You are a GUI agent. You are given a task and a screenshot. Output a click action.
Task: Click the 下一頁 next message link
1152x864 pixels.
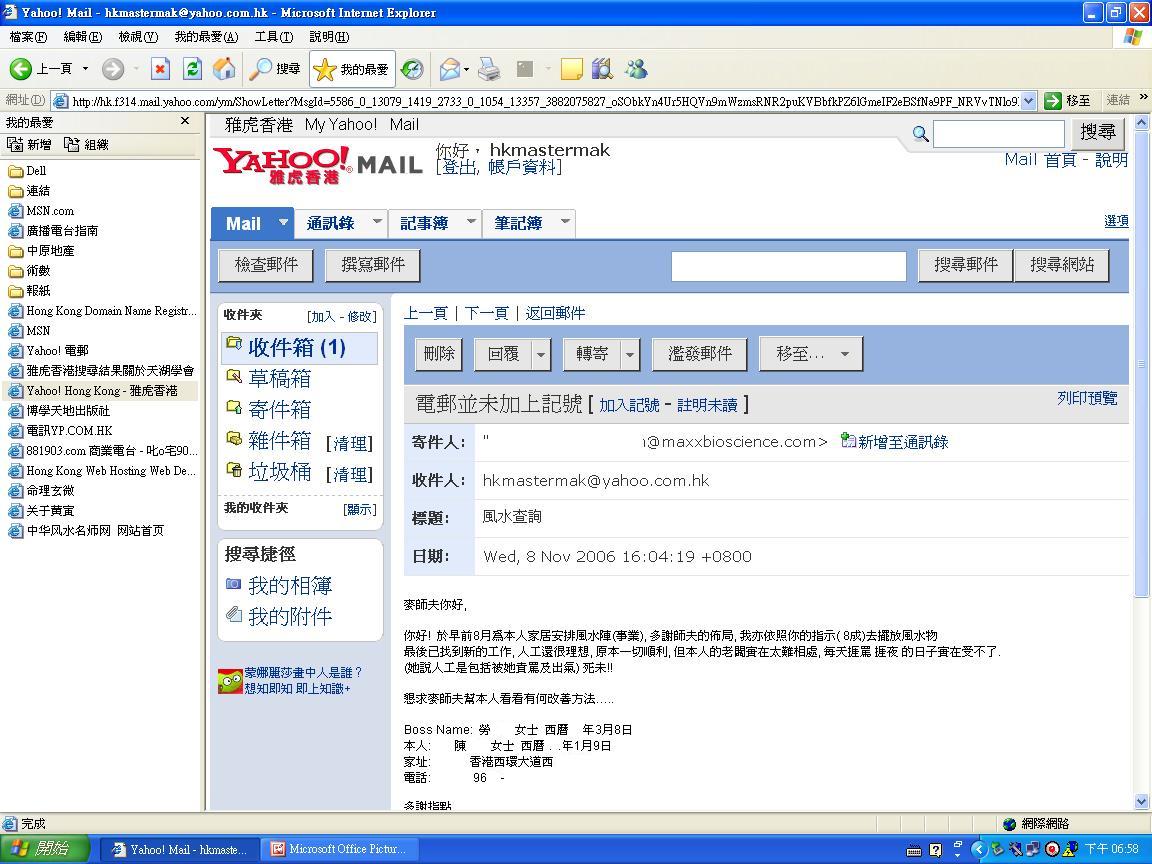coord(486,314)
